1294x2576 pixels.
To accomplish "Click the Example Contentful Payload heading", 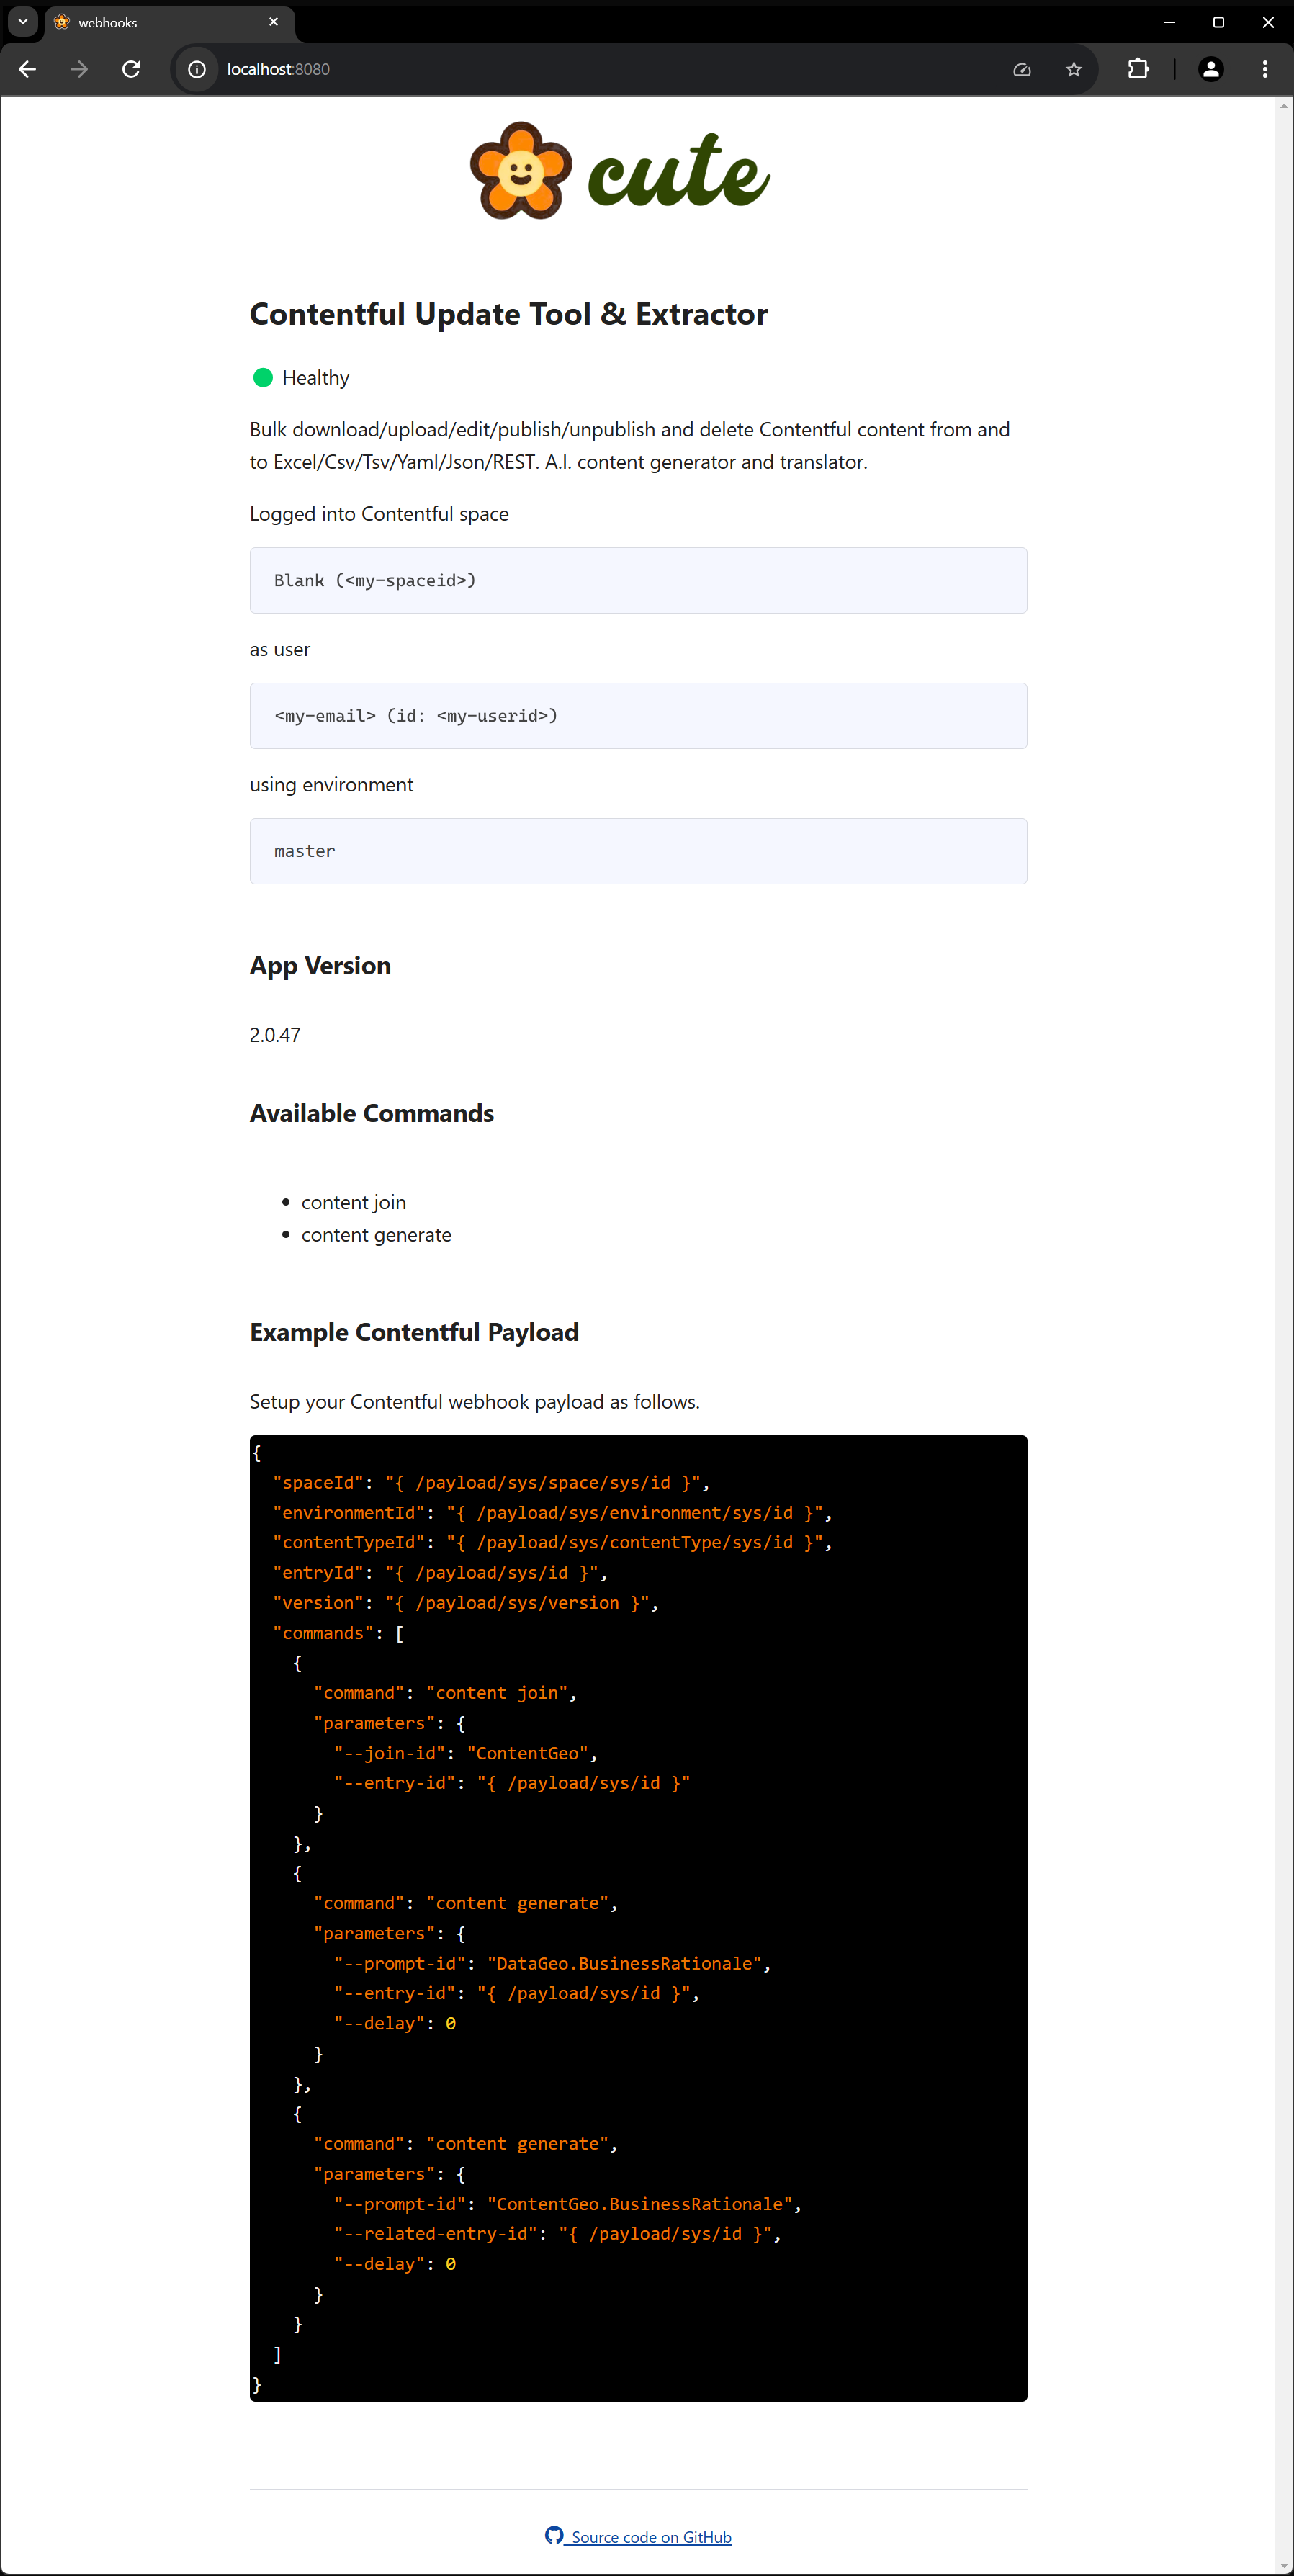I will [414, 1332].
